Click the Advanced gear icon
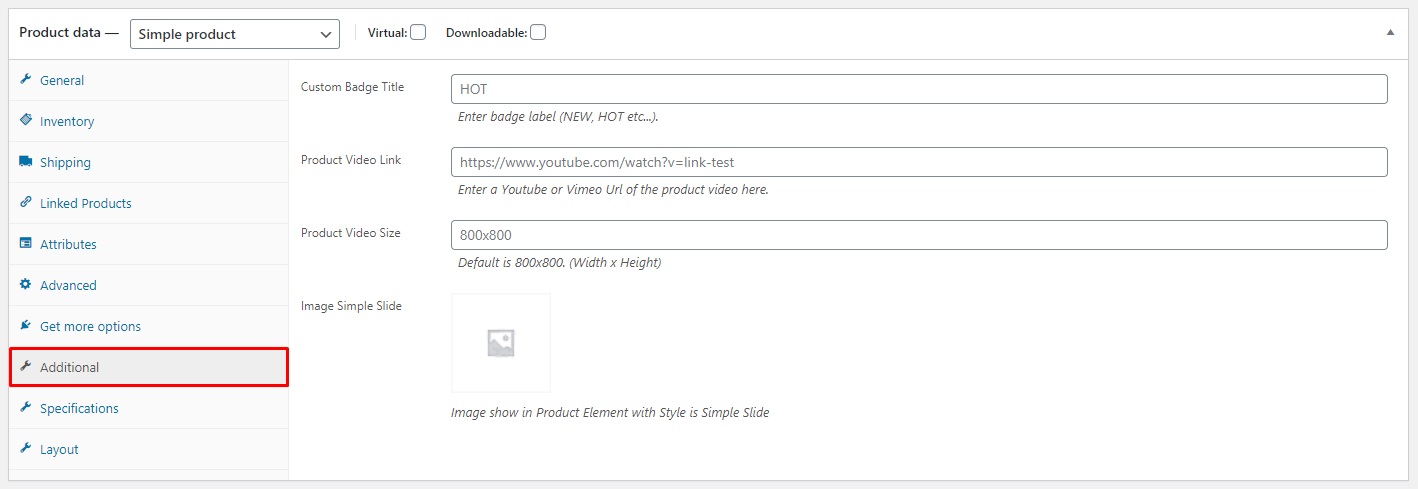 pos(26,284)
